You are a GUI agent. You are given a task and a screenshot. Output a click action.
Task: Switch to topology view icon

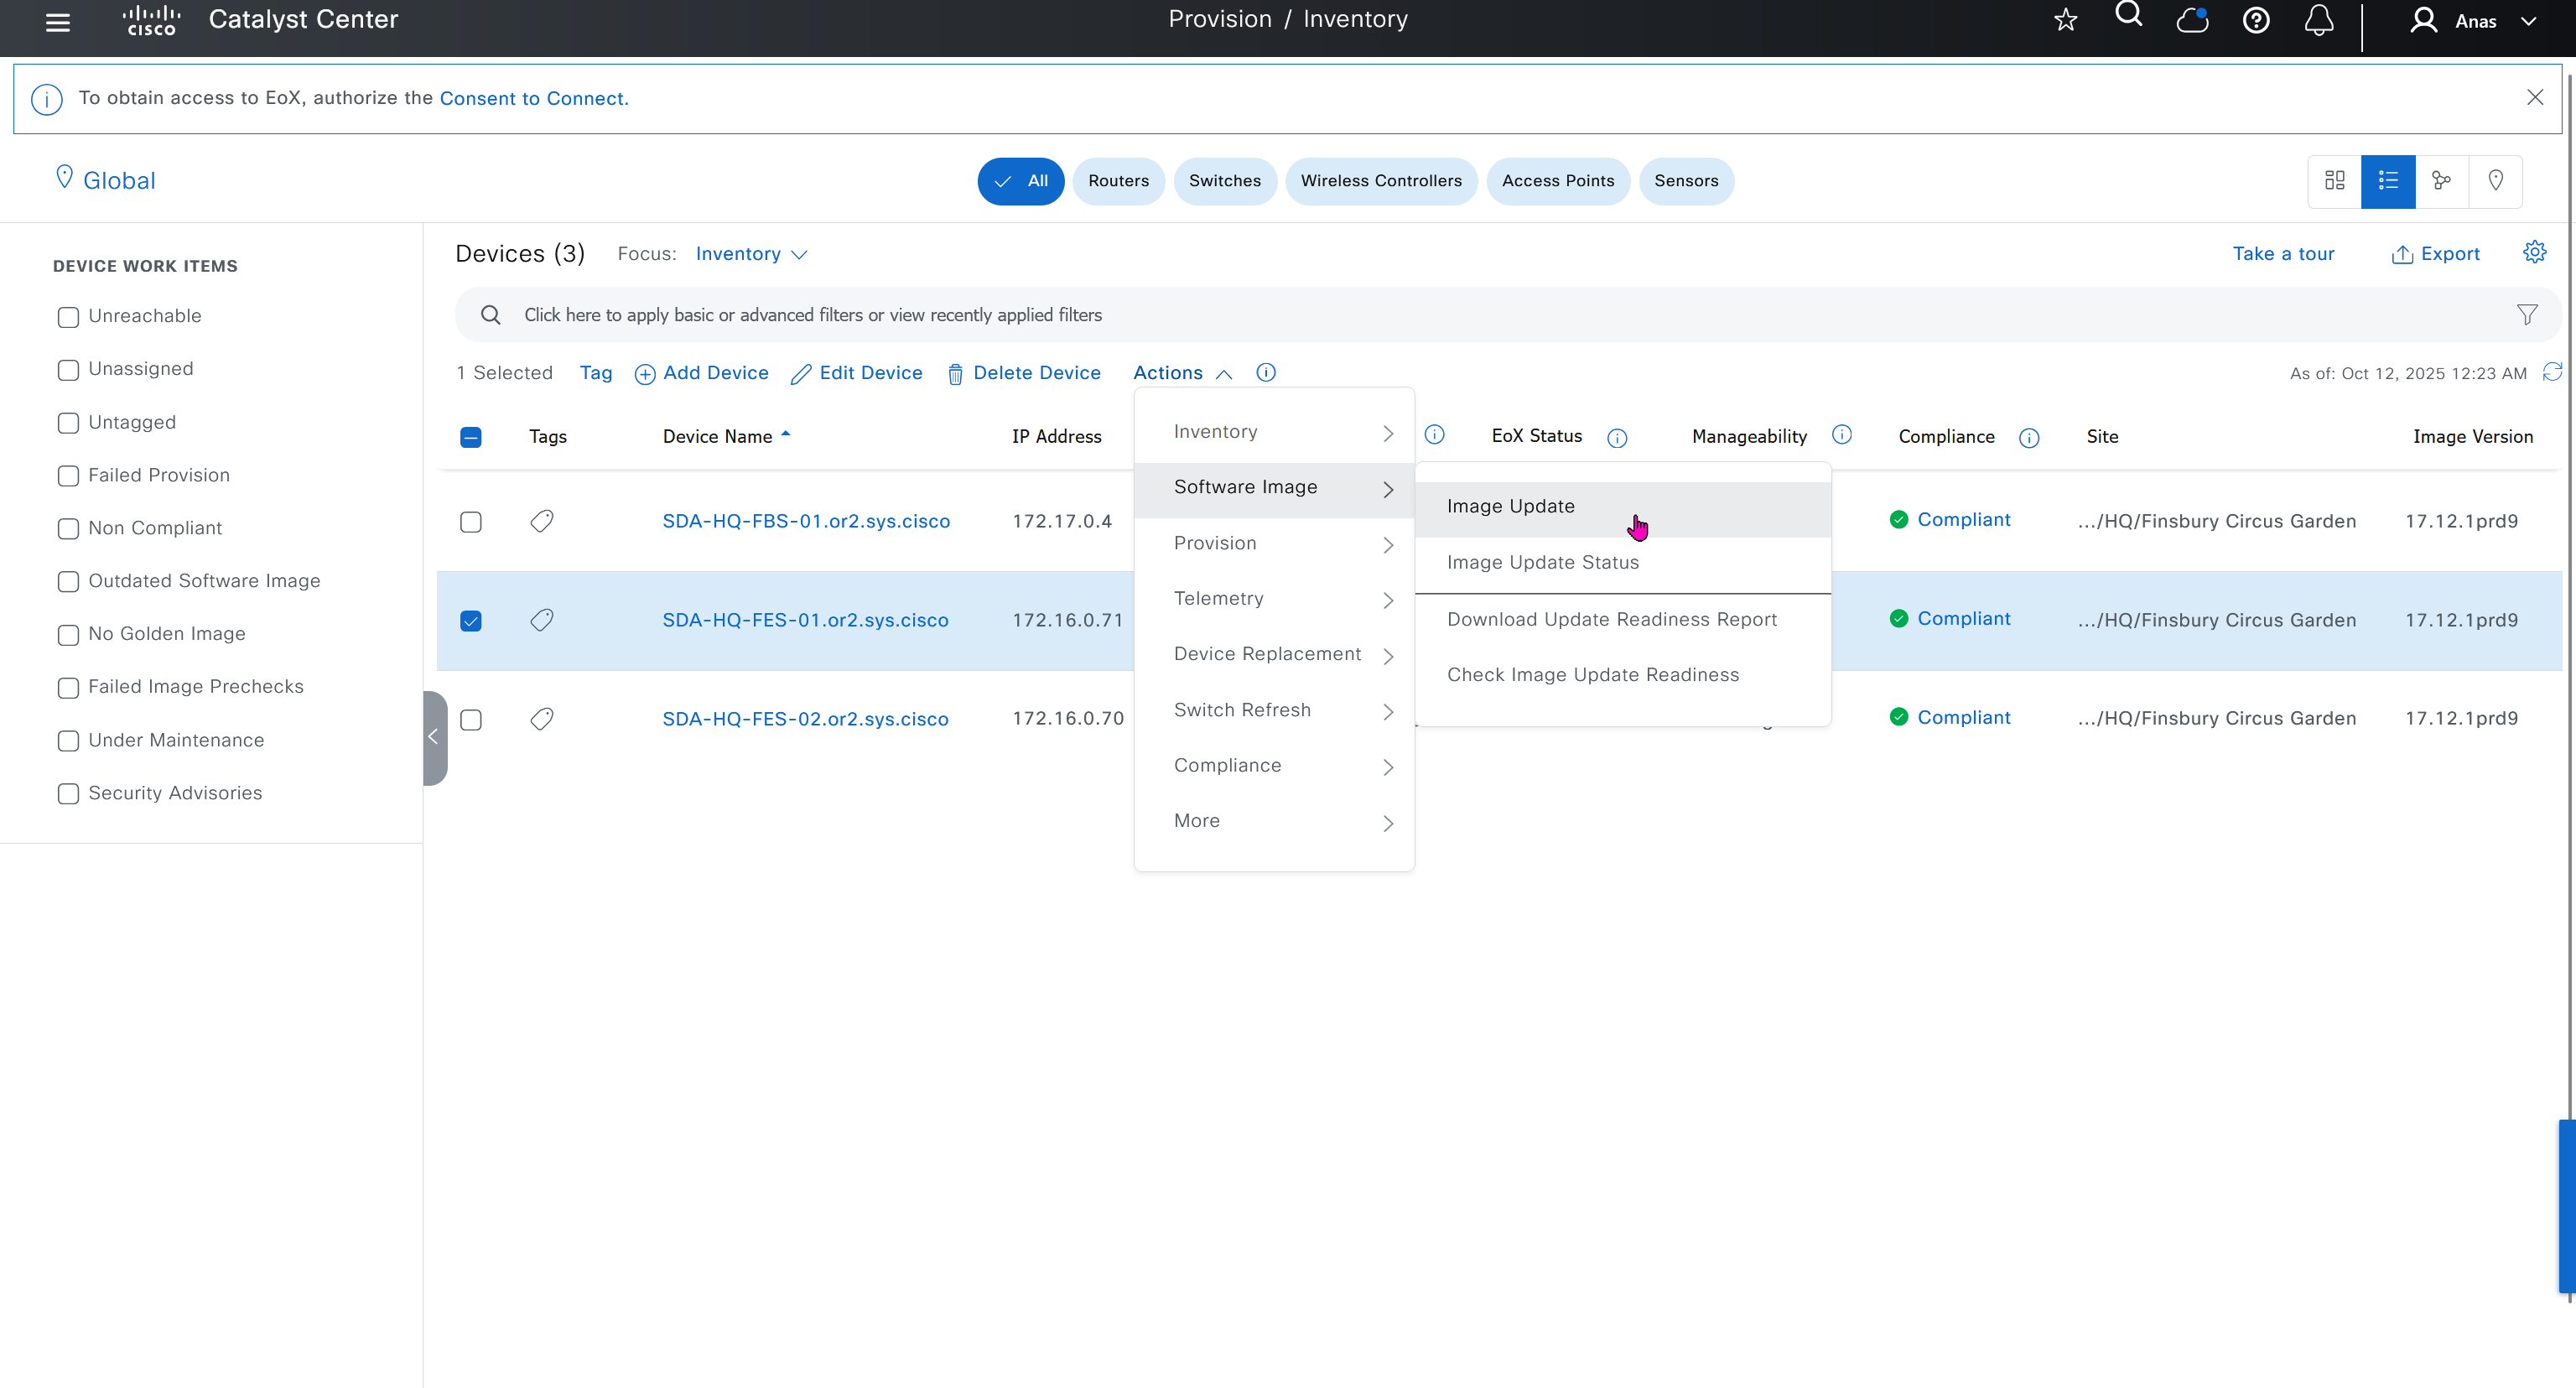2441,181
